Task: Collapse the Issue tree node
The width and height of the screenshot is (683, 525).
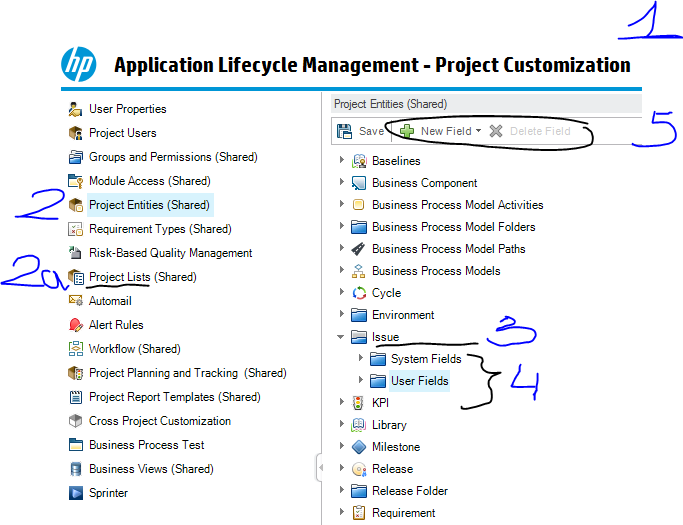Action: [x=341, y=338]
